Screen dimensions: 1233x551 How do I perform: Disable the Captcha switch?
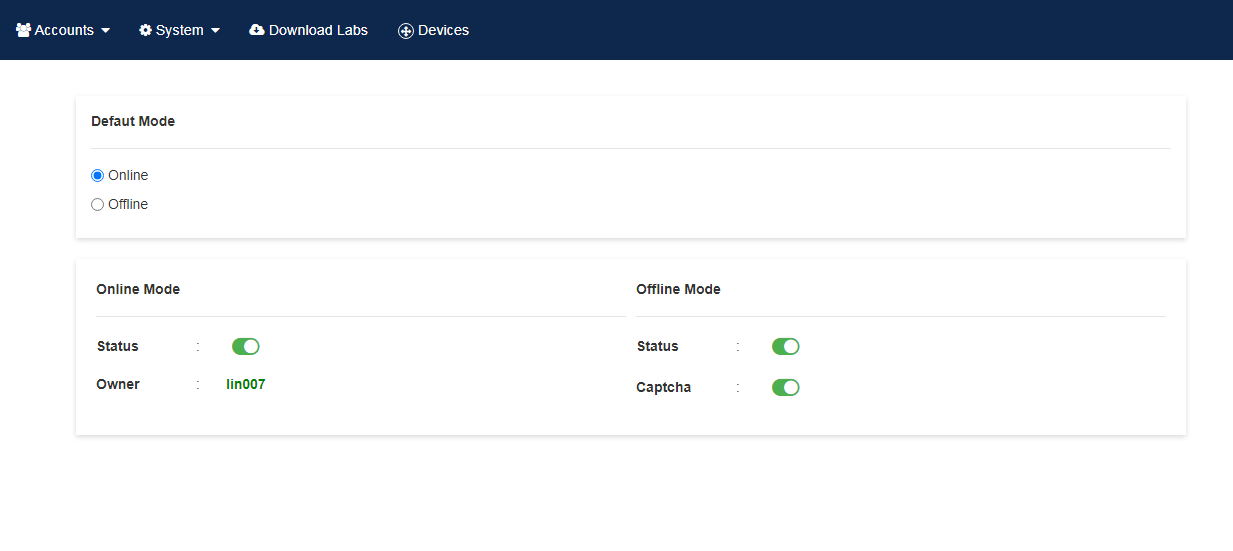click(x=786, y=387)
